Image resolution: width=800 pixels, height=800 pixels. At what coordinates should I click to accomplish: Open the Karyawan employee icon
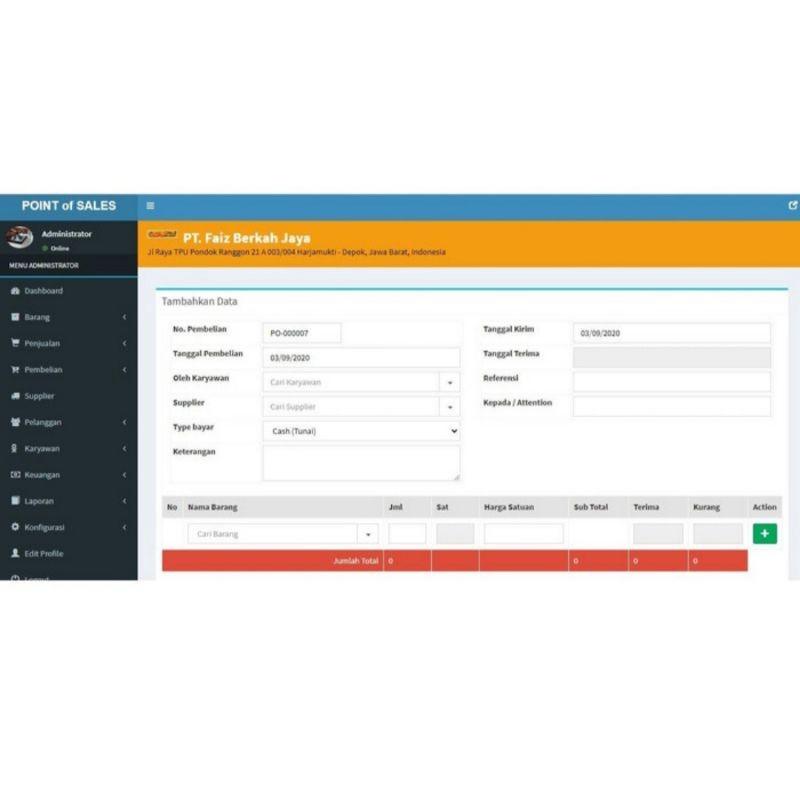click(x=13, y=448)
